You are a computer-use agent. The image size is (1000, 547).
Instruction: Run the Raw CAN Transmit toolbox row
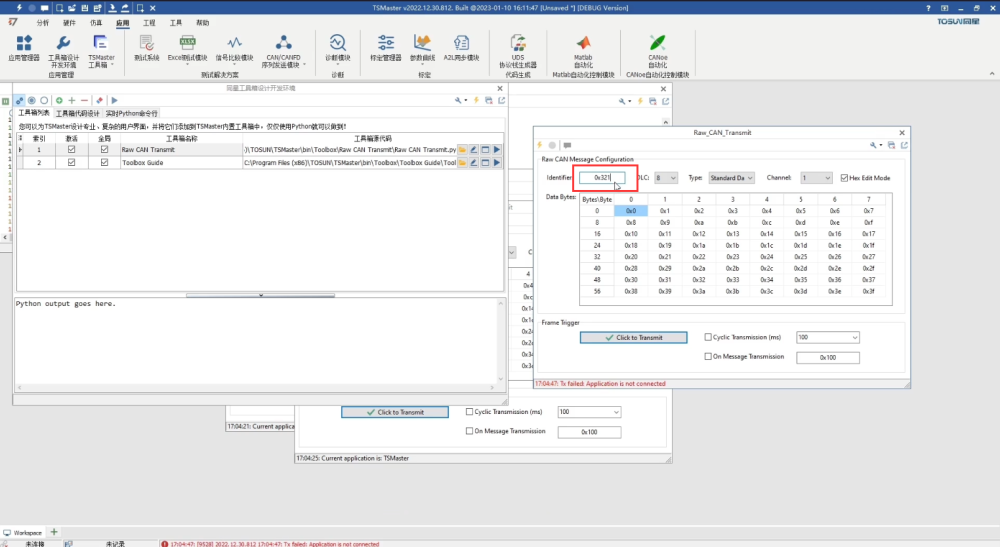pos(497,149)
